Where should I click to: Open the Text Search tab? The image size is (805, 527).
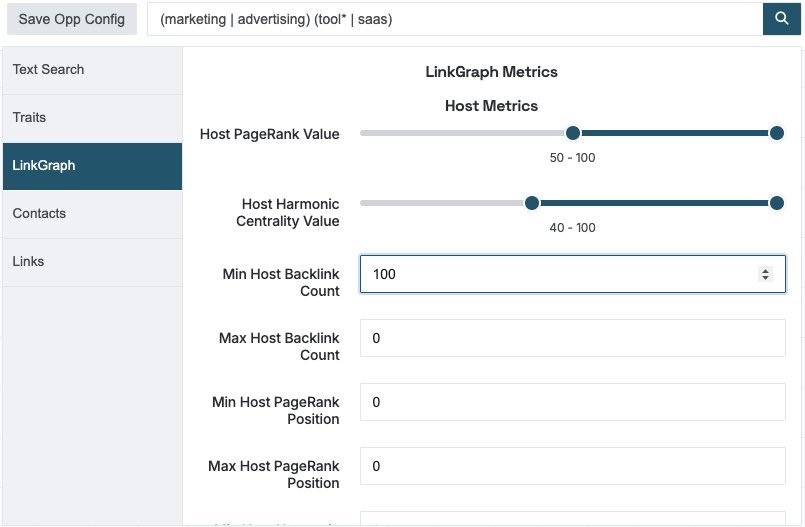point(92,70)
